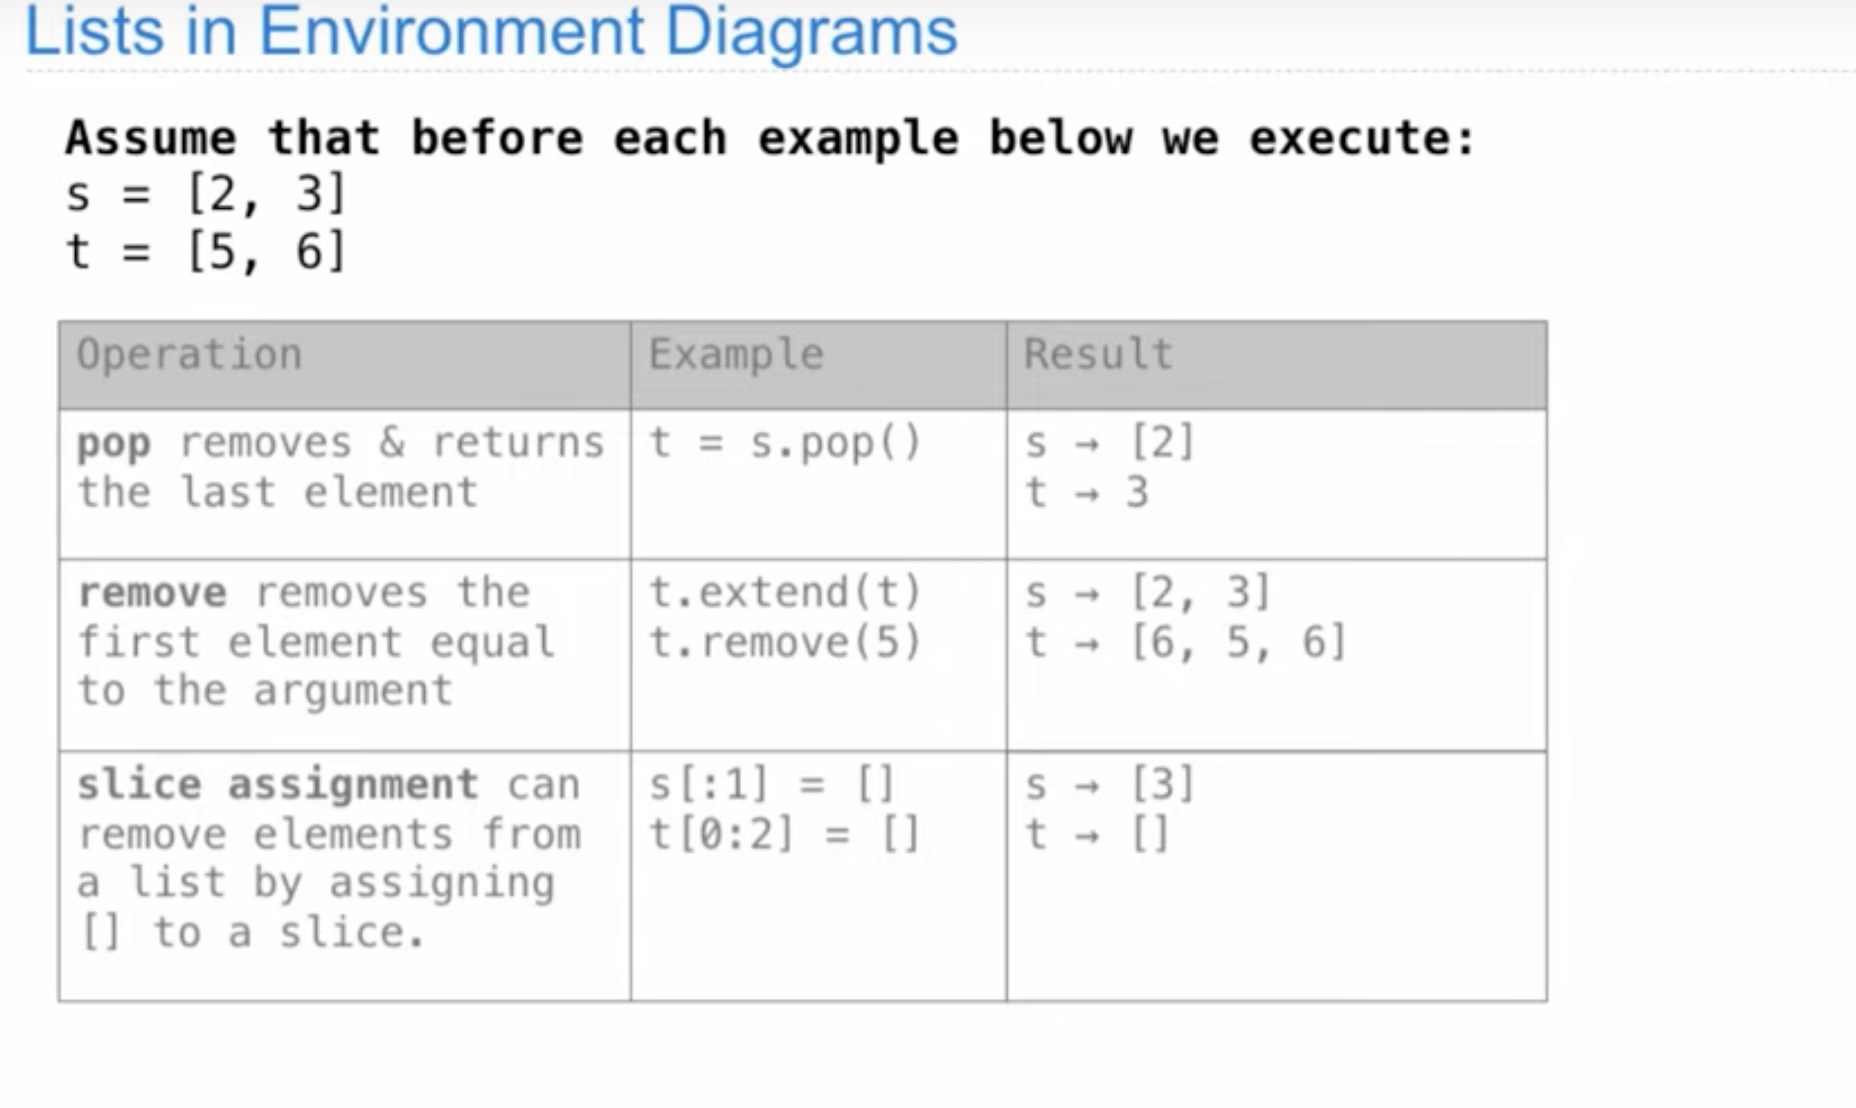This screenshot has height=1108, width=1856.
Task: Select the pop operation description cell
Action: (x=345, y=485)
